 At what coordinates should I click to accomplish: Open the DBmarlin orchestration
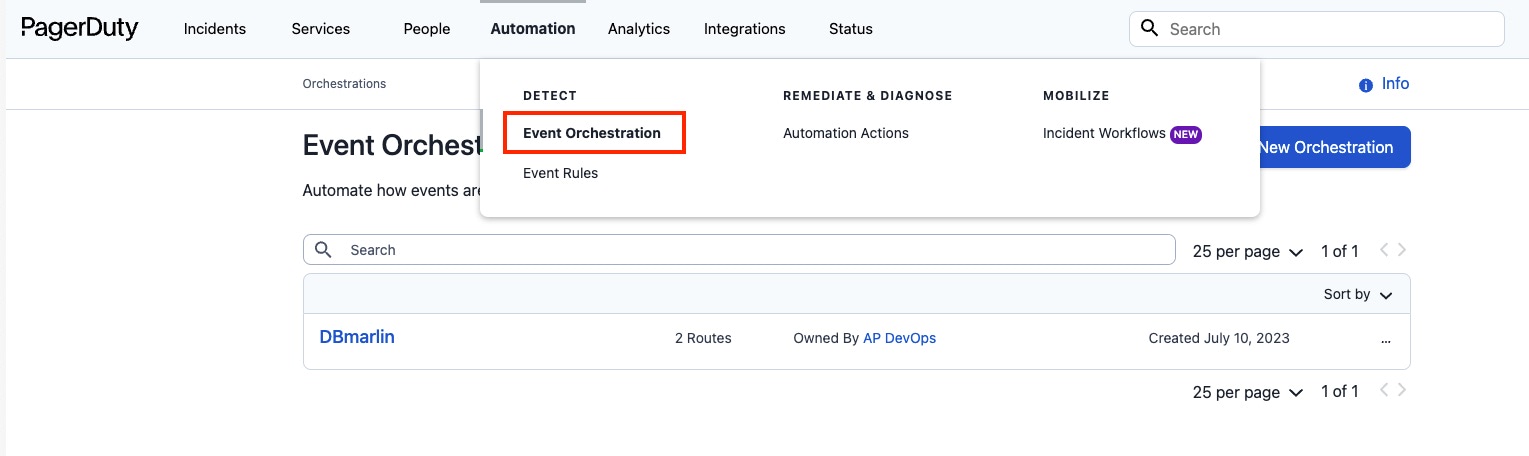357,337
